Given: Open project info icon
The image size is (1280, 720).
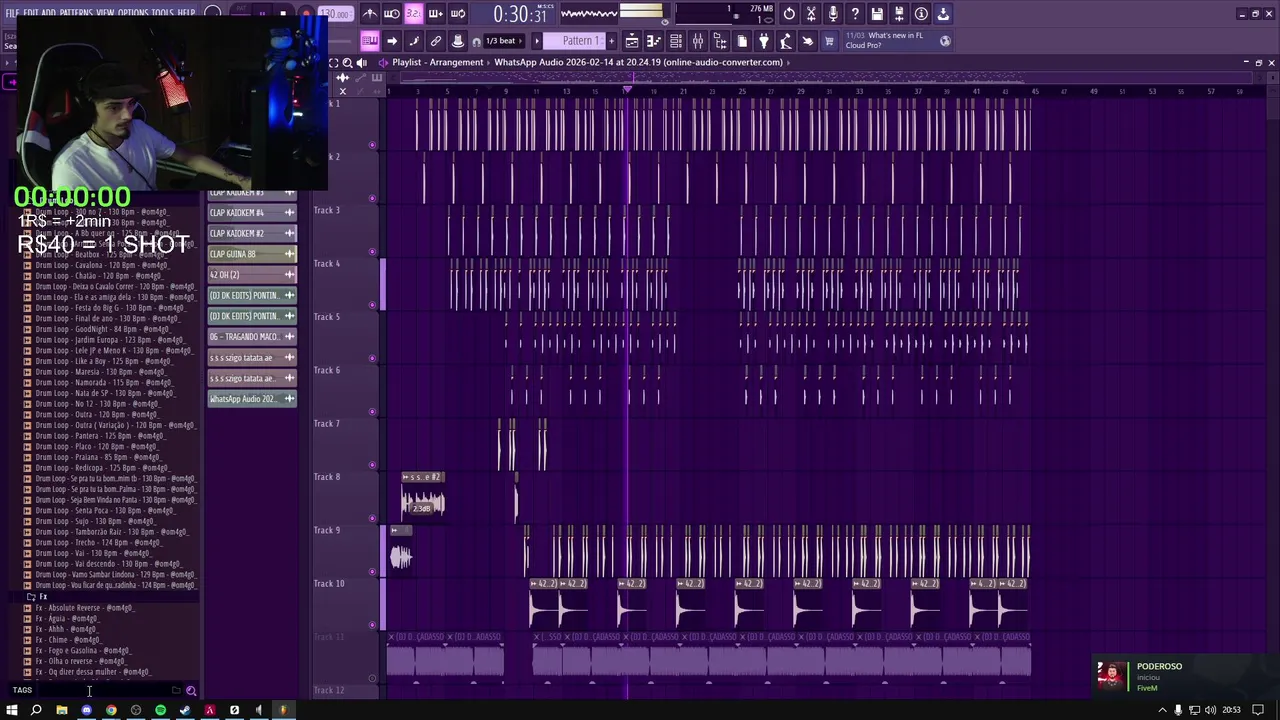Looking at the screenshot, I should point(921,14).
